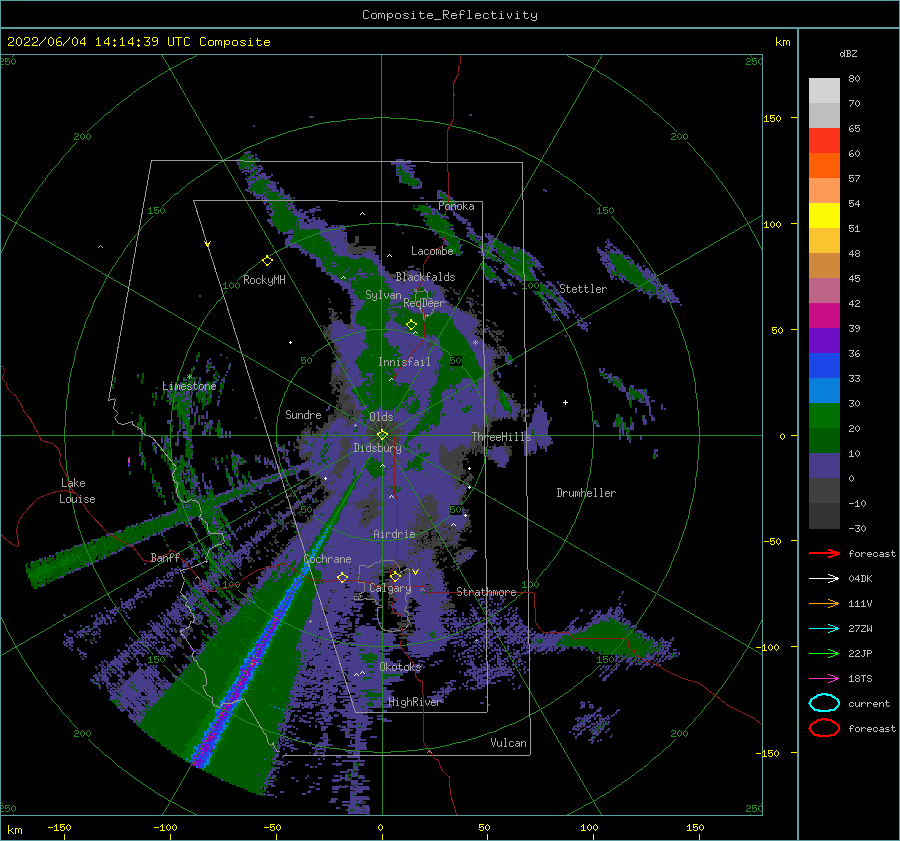This screenshot has height=841, width=900.
Task: Click the Airdrie label
Action: (x=394, y=534)
